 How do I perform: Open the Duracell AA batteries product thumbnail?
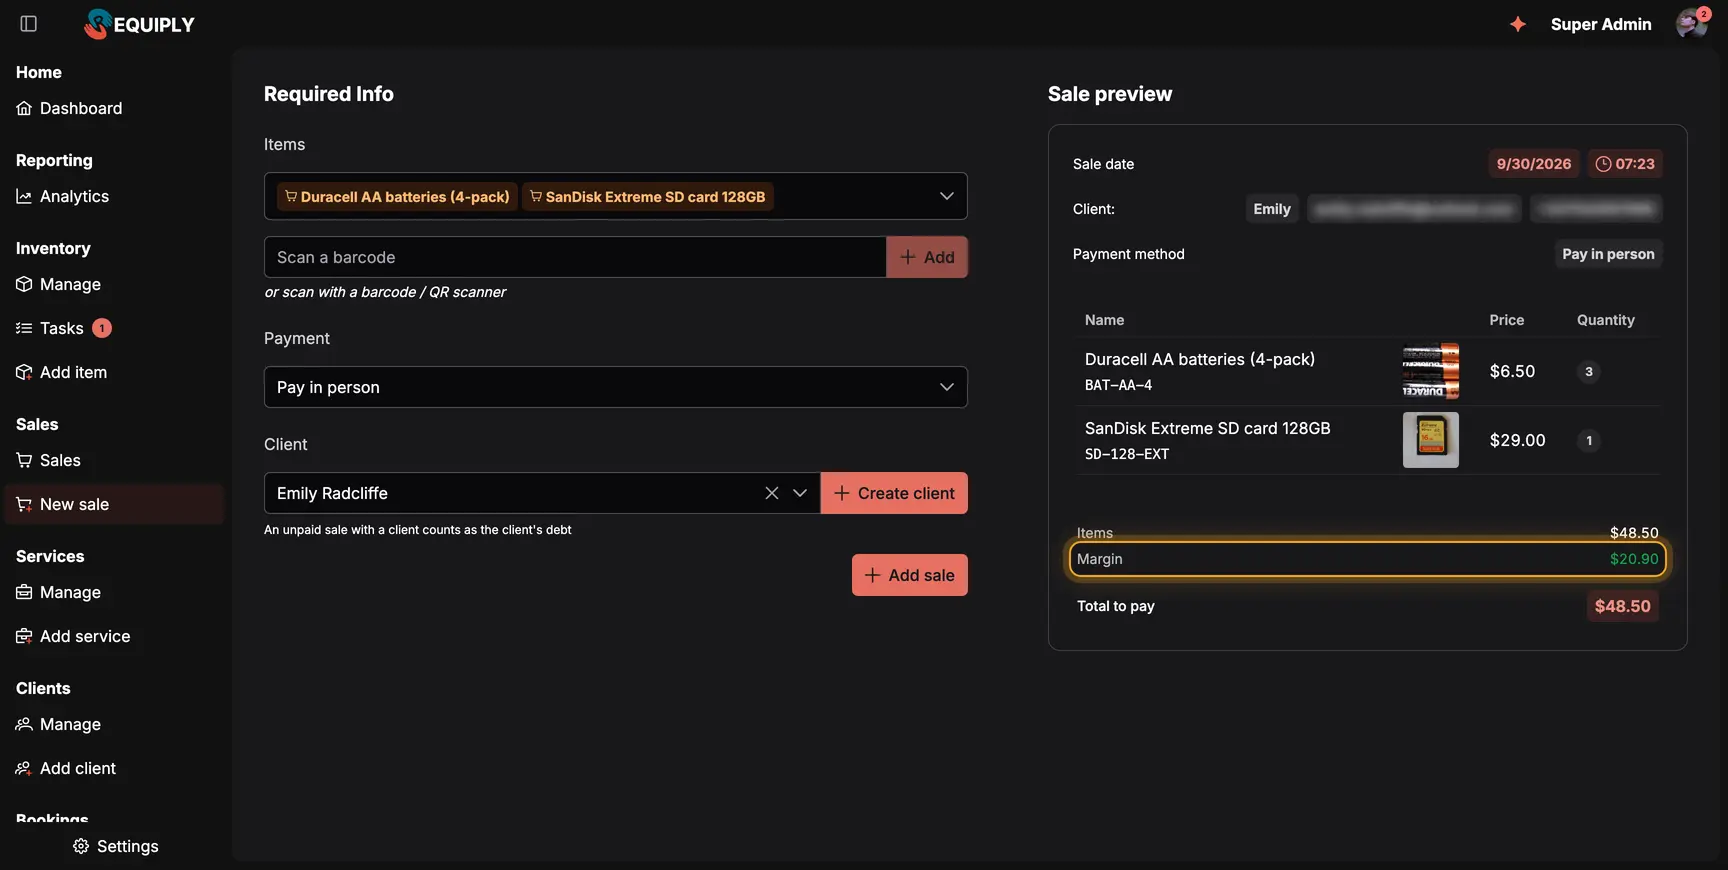pos(1431,371)
